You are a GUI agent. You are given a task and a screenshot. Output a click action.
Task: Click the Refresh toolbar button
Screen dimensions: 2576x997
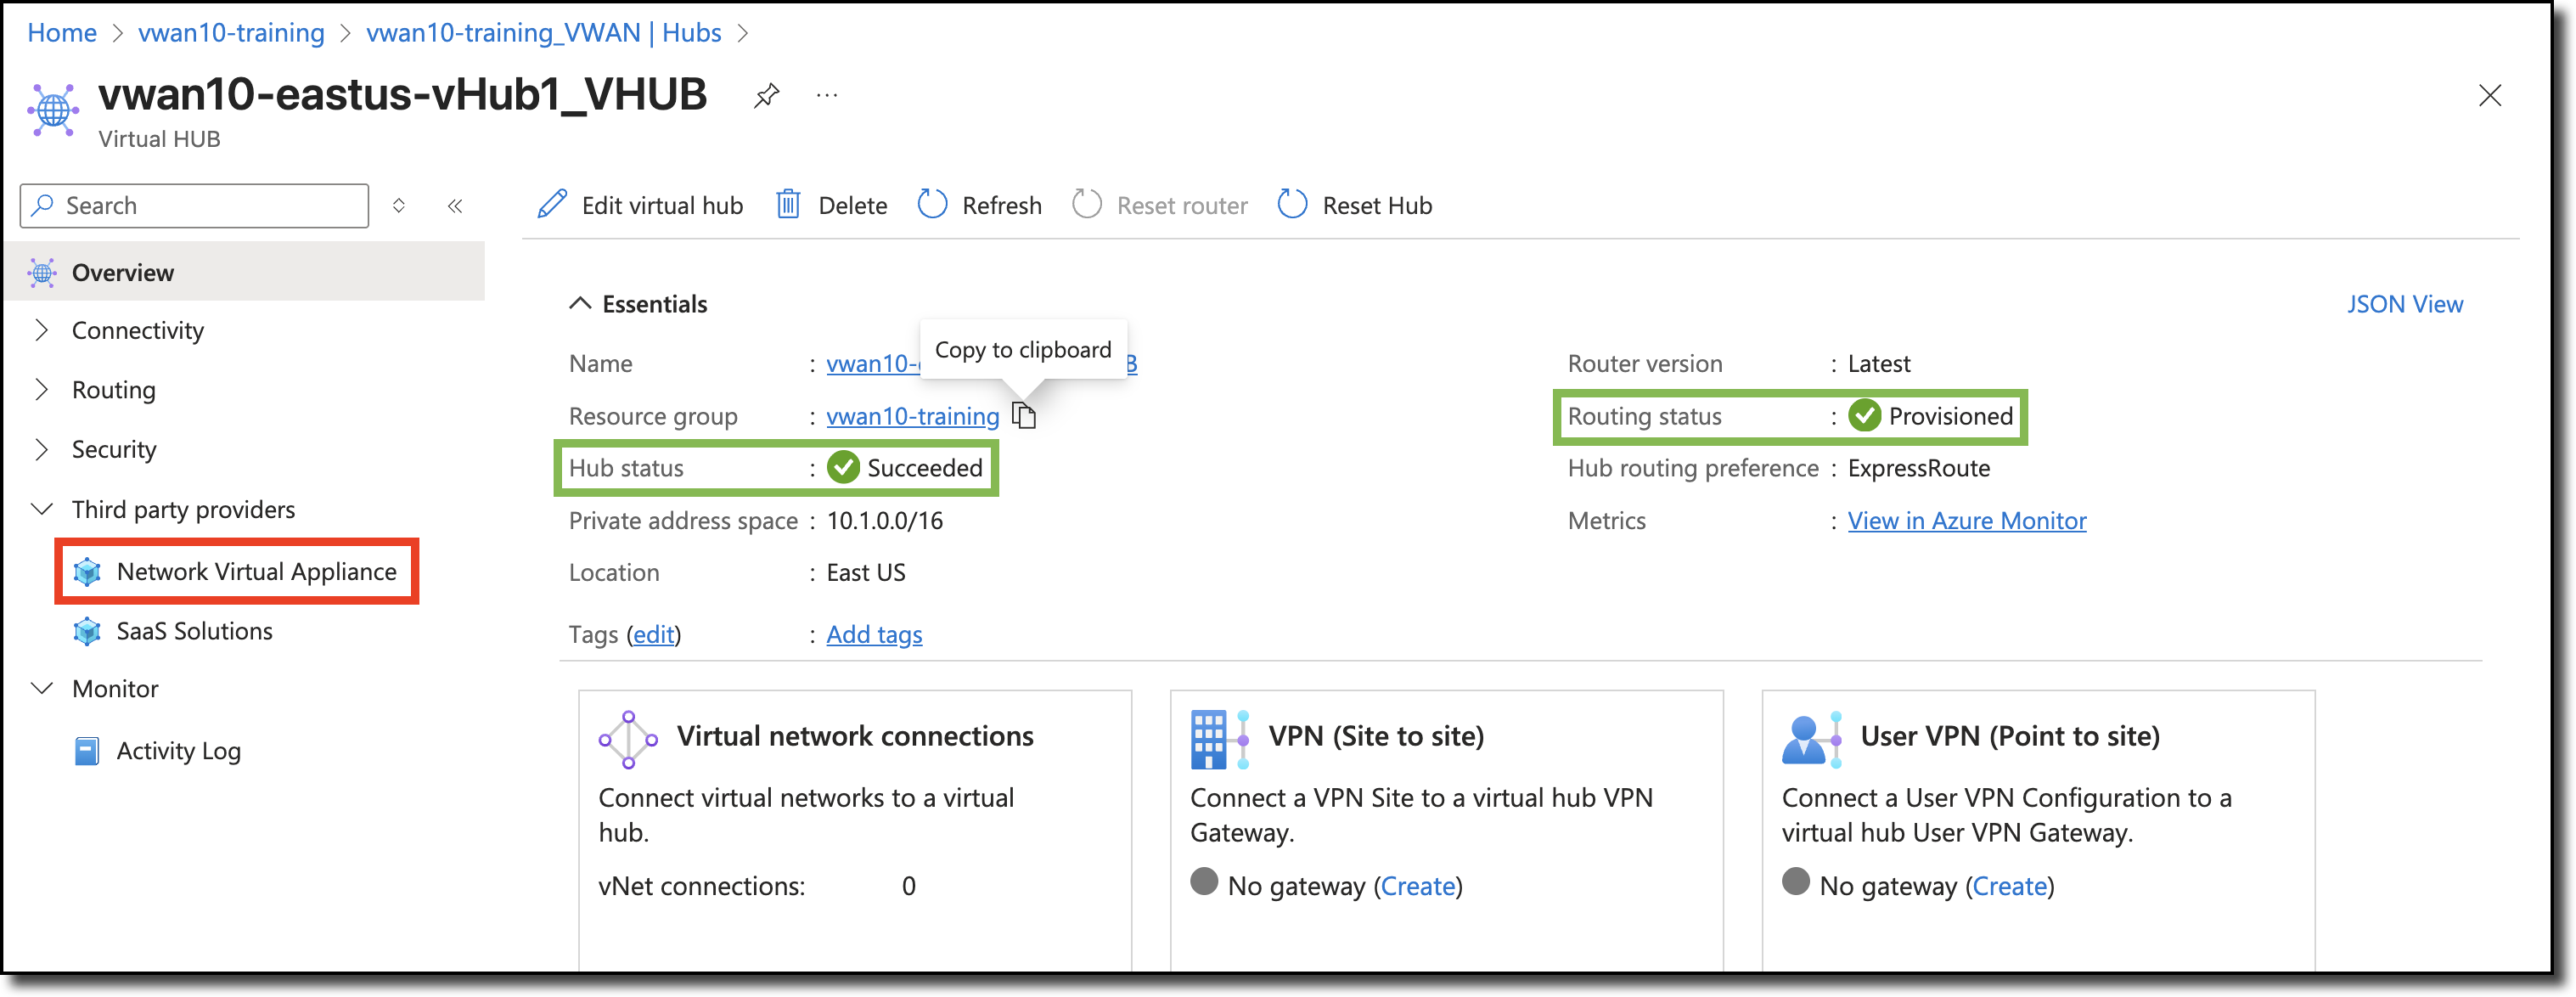pos(980,205)
